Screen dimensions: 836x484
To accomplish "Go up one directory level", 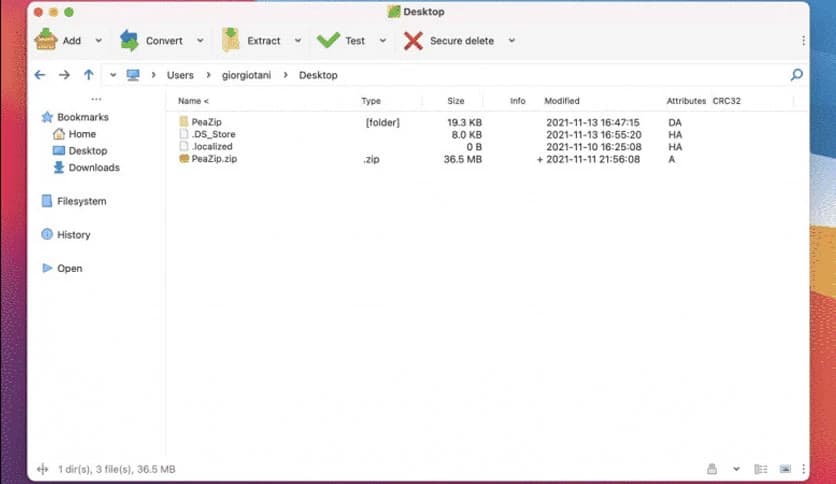I will pyautogui.click(x=89, y=75).
